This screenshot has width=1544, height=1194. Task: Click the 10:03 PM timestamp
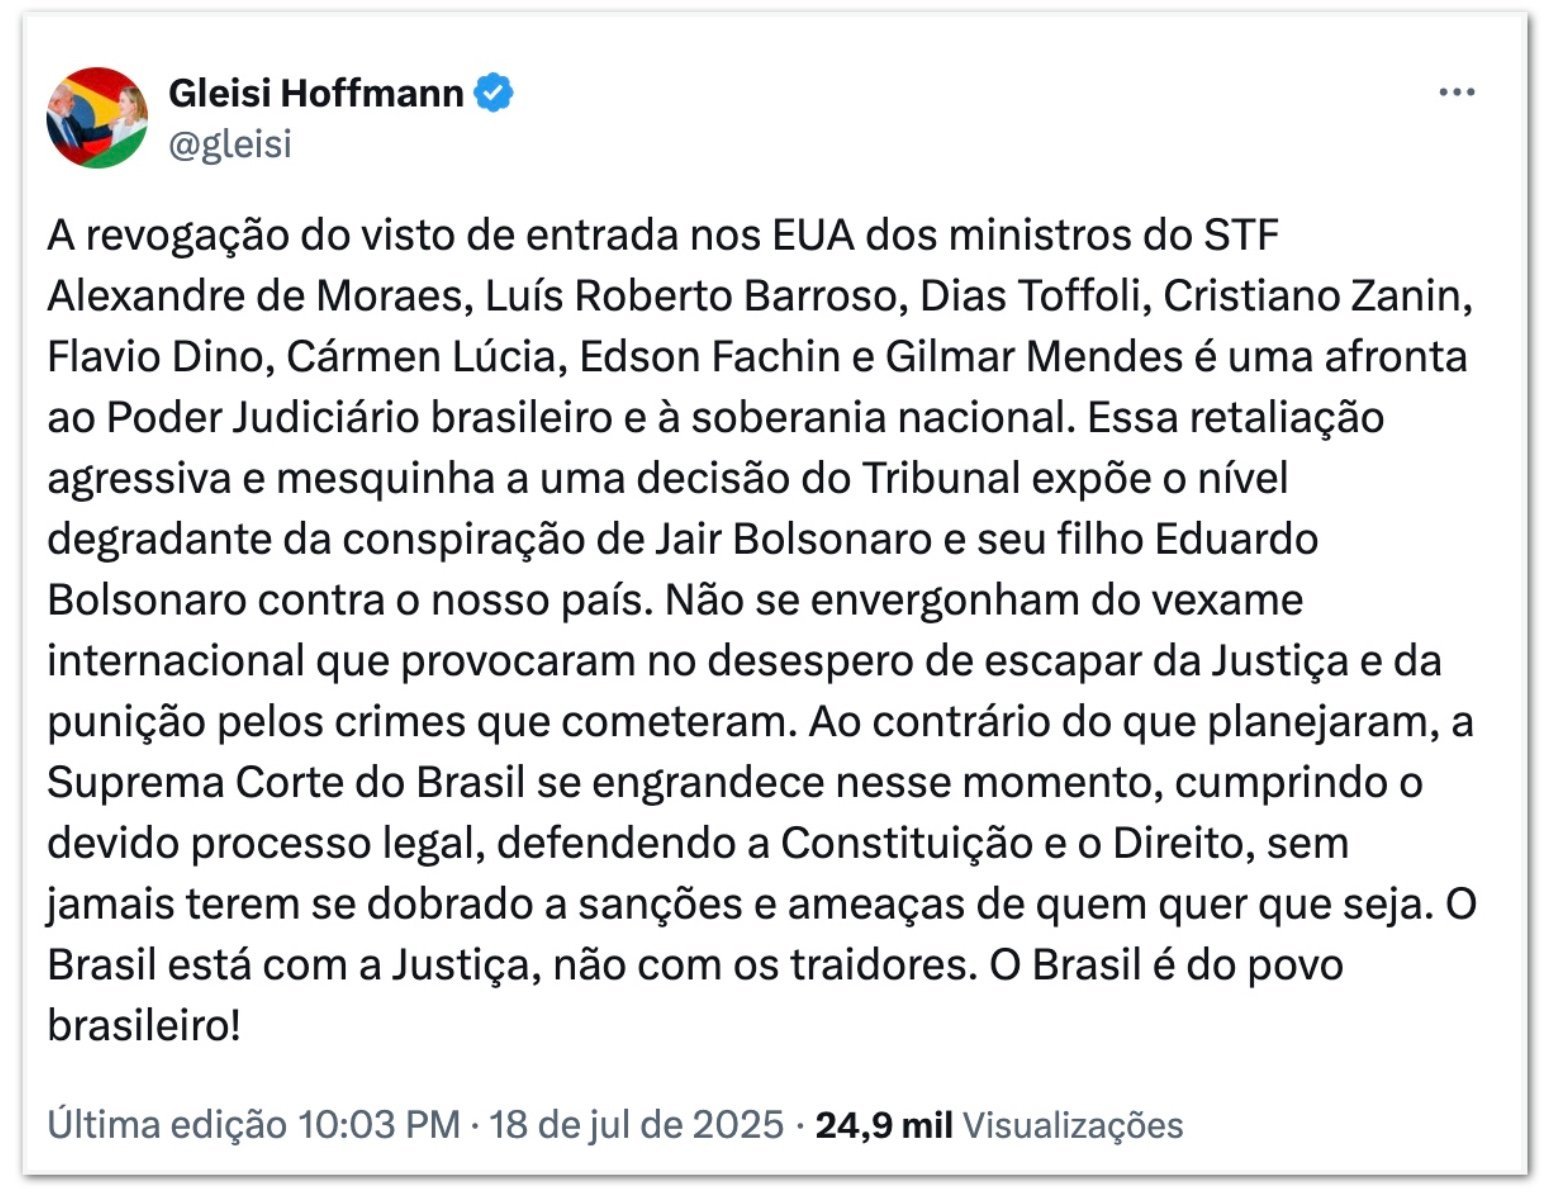(x=380, y=1125)
